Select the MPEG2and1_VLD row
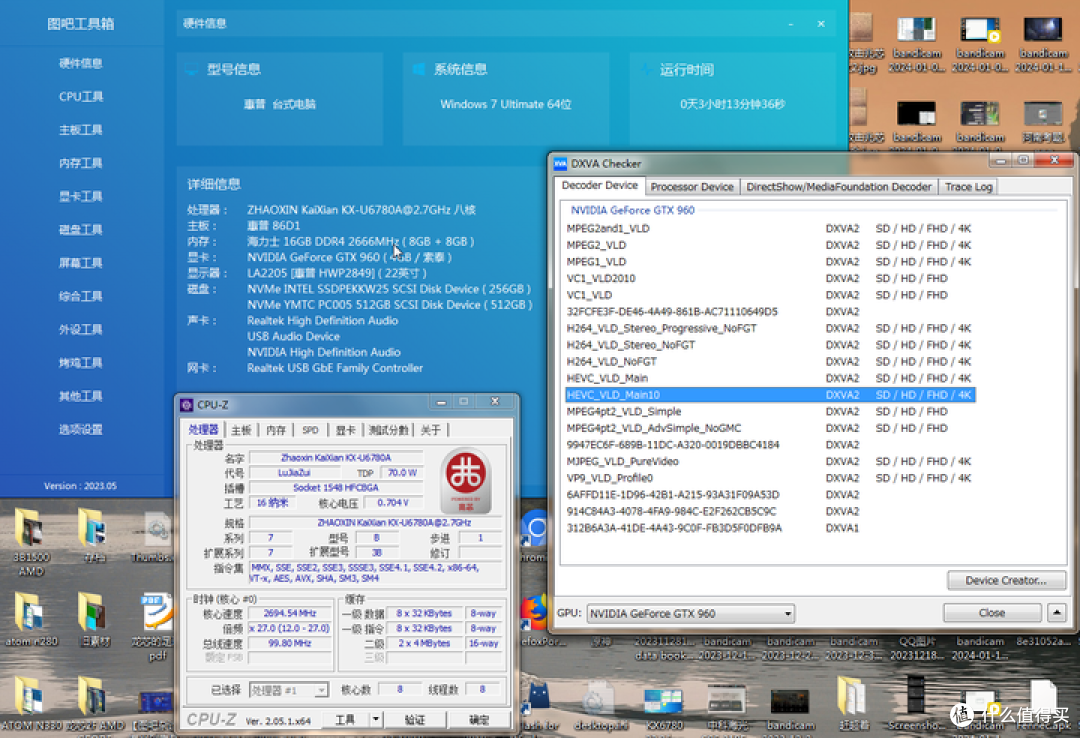 [770, 228]
